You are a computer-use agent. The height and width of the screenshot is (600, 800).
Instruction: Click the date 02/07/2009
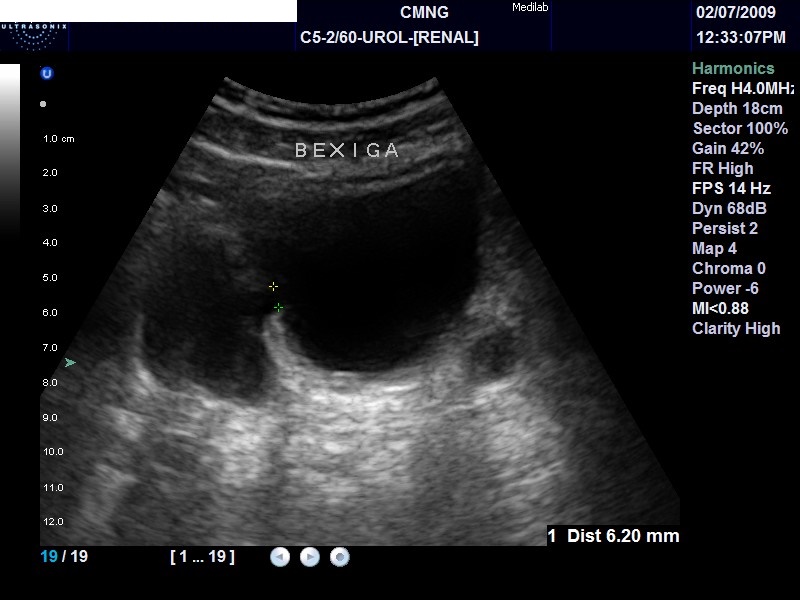pos(736,12)
